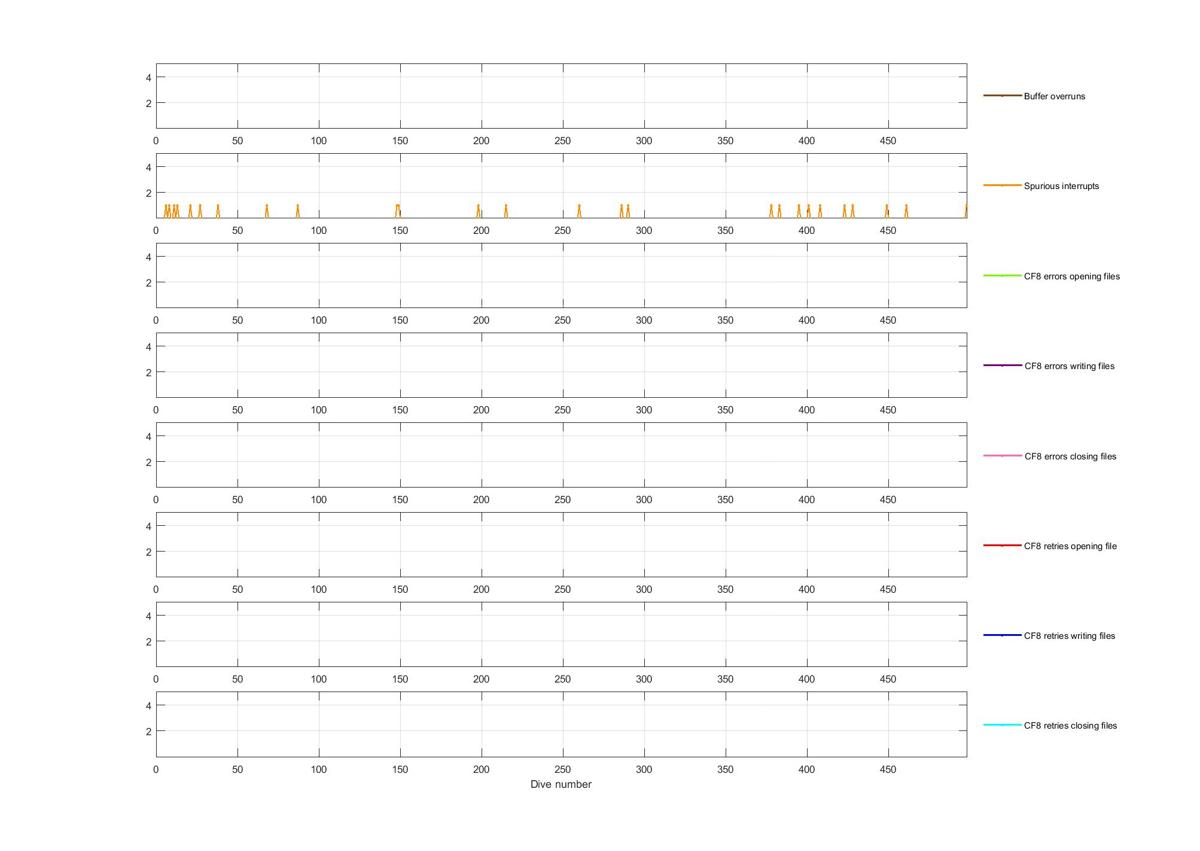Click the spurious interrupt spike near dive 215
1200x851 pixels.
click(x=506, y=211)
